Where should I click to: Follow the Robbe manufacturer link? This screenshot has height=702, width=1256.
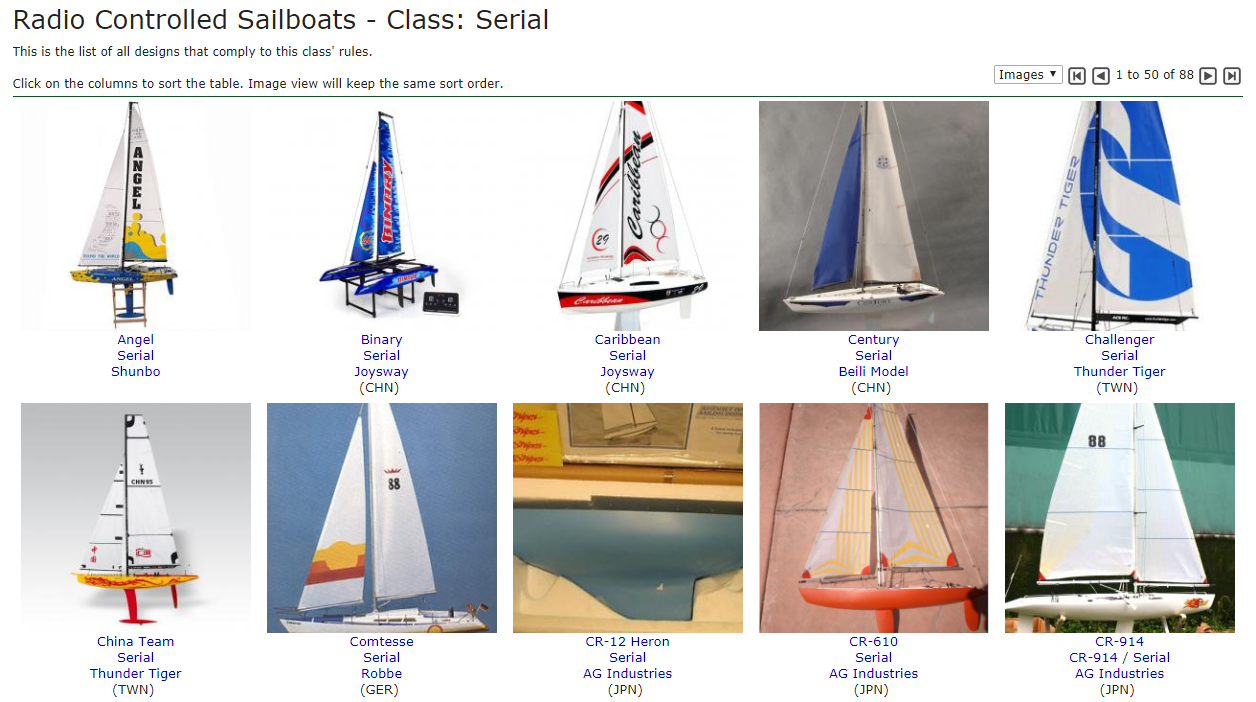tap(382, 674)
